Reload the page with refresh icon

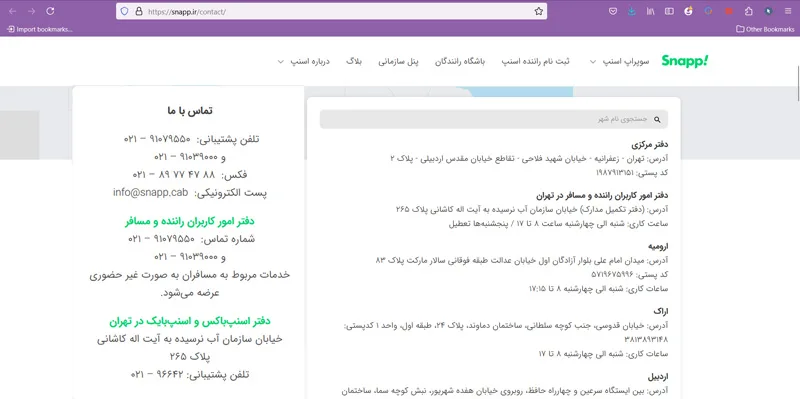tap(50, 11)
